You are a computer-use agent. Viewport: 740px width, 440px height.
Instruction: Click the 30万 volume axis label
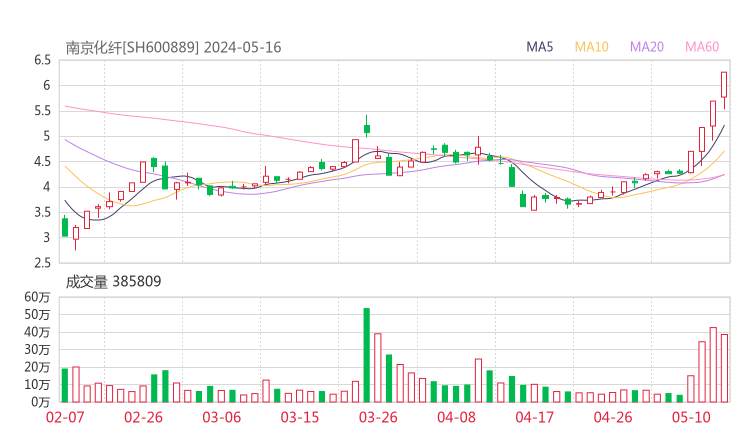coord(37,349)
